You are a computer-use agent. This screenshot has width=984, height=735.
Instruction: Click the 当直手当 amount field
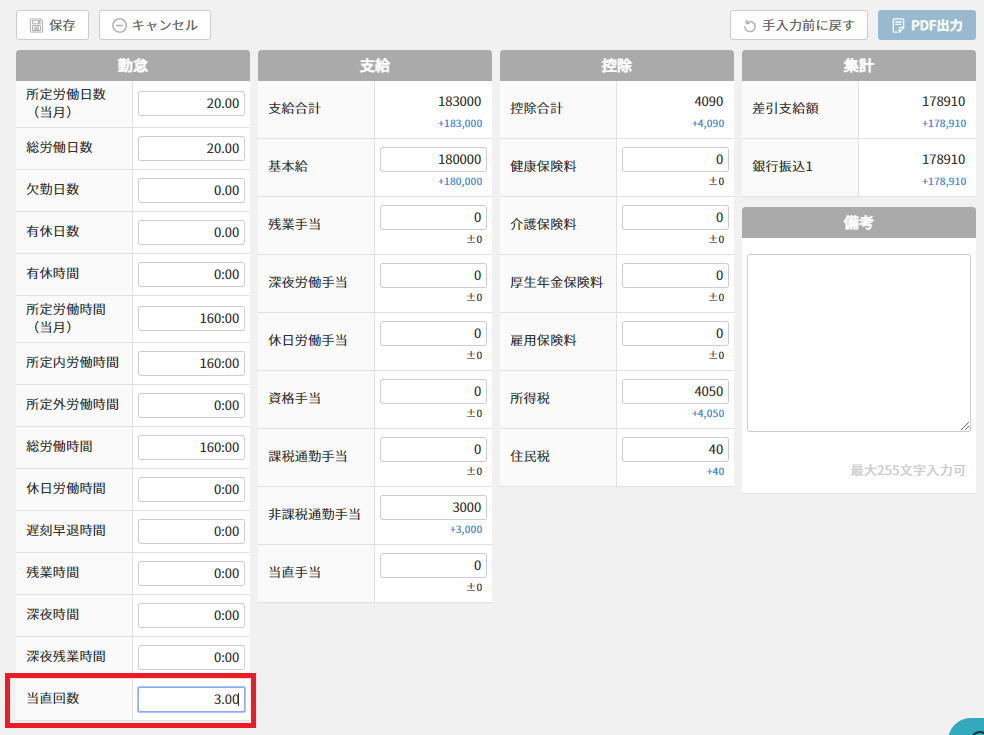pyautogui.click(x=433, y=565)
